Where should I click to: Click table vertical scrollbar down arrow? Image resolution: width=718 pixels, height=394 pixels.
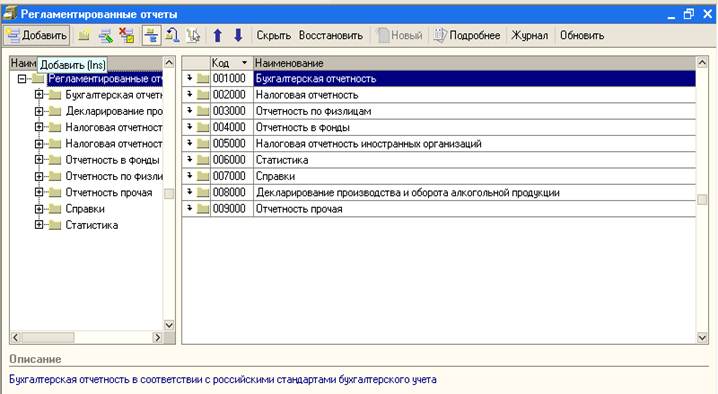point(702,338)
